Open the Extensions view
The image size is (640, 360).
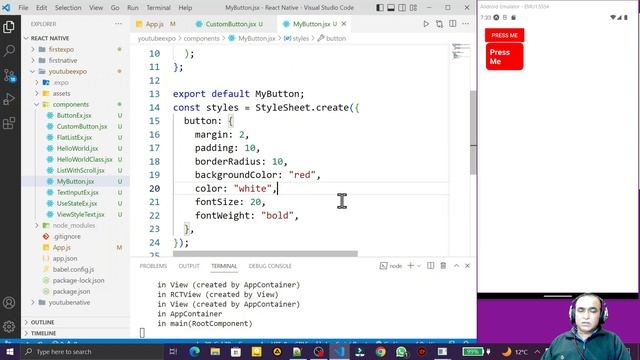pyautogui.click(x=9, y=123)
